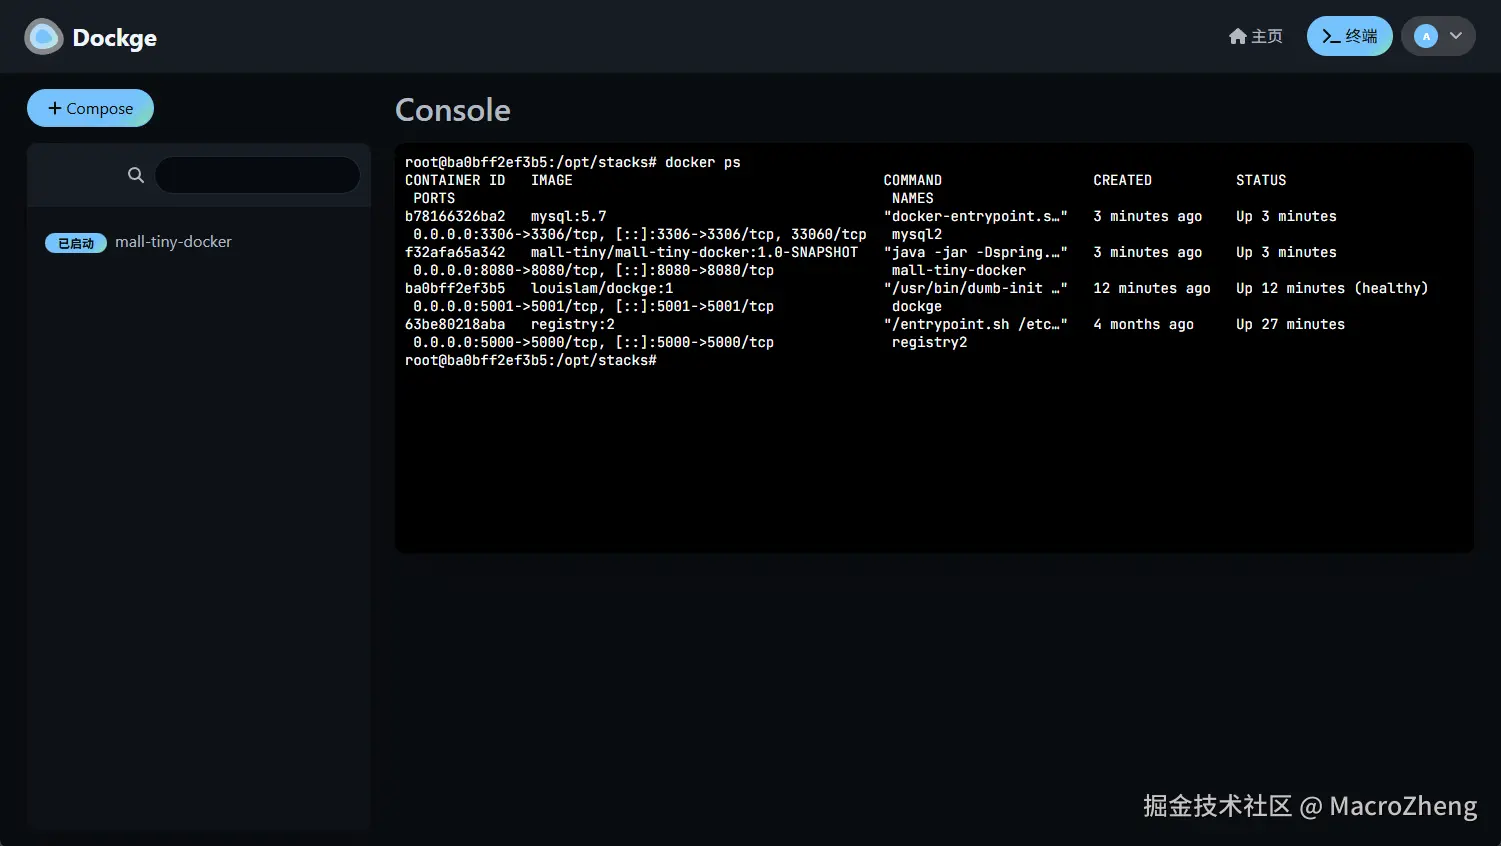1501x846 pixels.
Task: Click image louislam/dockge:1
Action: (602, 288)
